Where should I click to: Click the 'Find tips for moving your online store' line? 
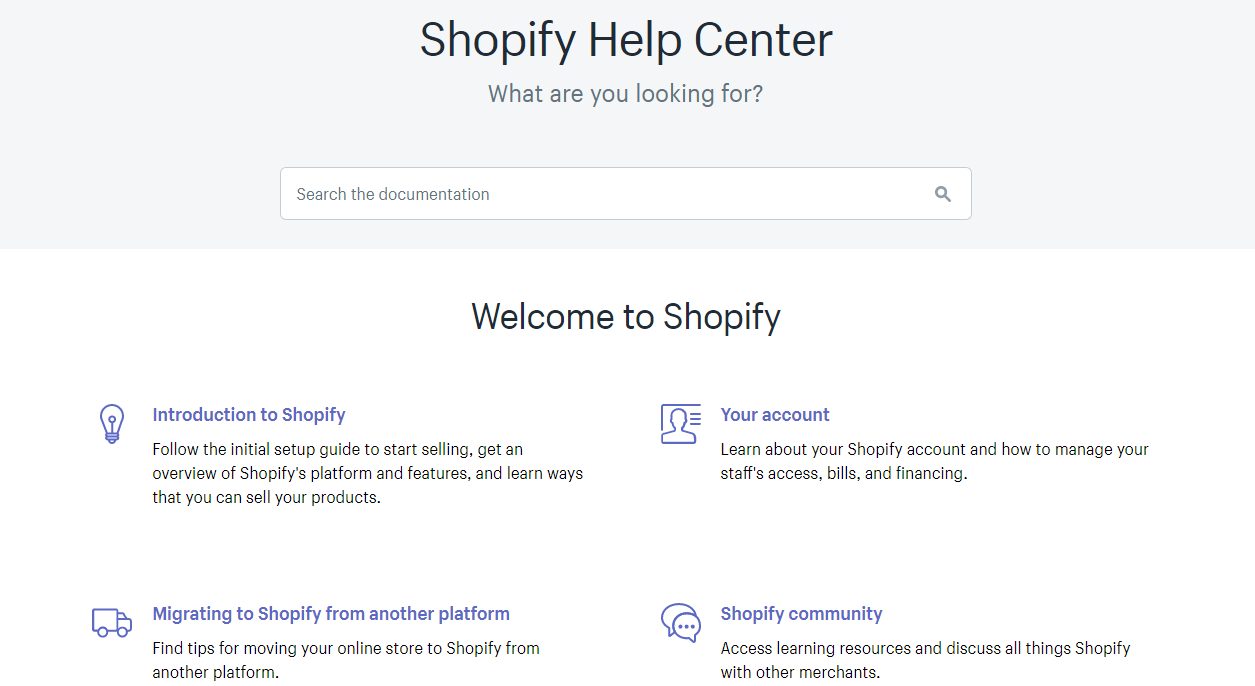tap(346, 648)
